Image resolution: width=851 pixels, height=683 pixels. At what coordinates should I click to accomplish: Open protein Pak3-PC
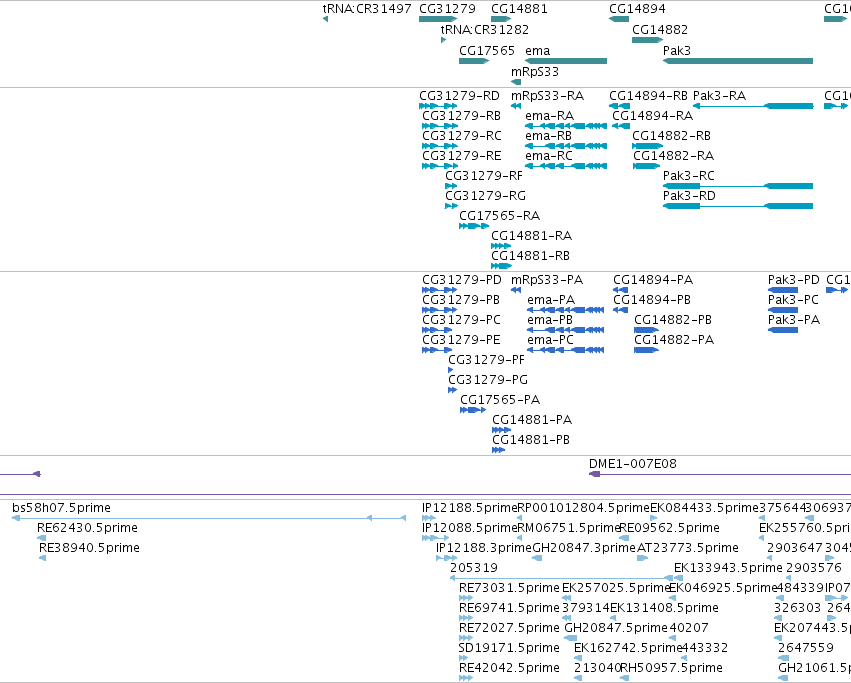pos(793,300)
